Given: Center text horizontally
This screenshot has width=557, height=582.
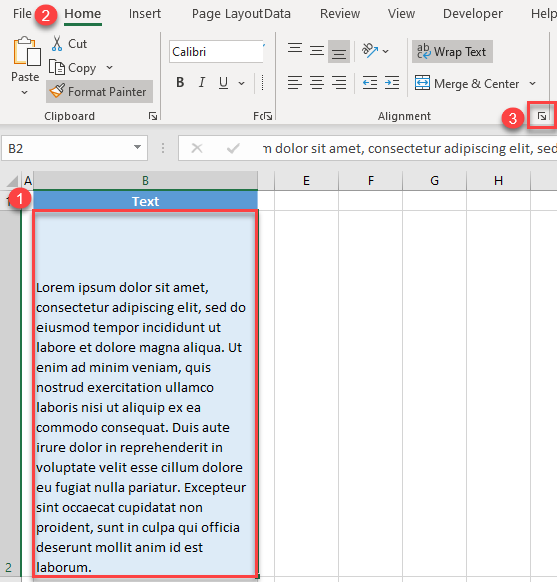Looking at the screenshot, I should tap(317, 82).
